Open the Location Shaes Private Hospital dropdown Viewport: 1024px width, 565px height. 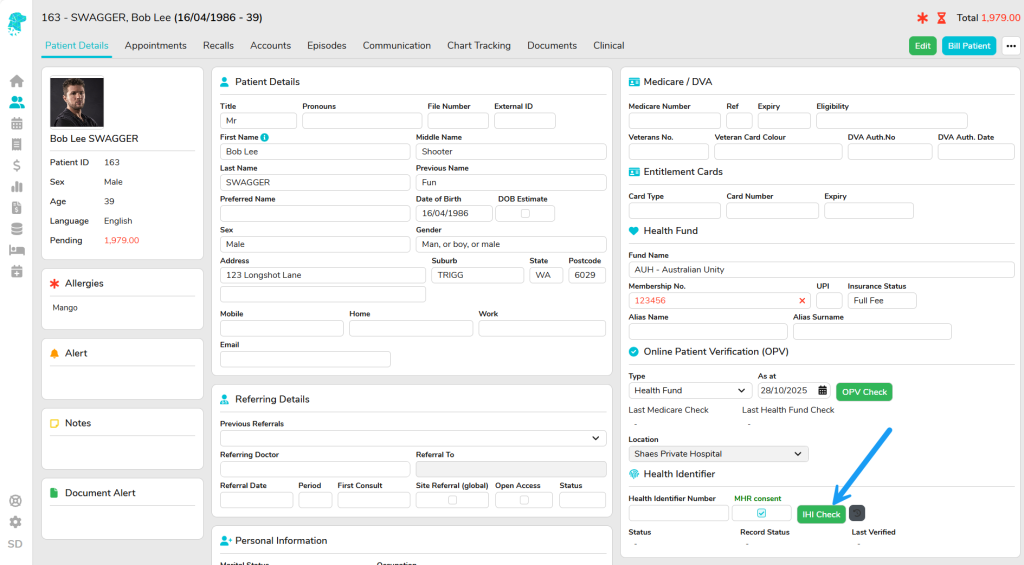pos(717,454)
